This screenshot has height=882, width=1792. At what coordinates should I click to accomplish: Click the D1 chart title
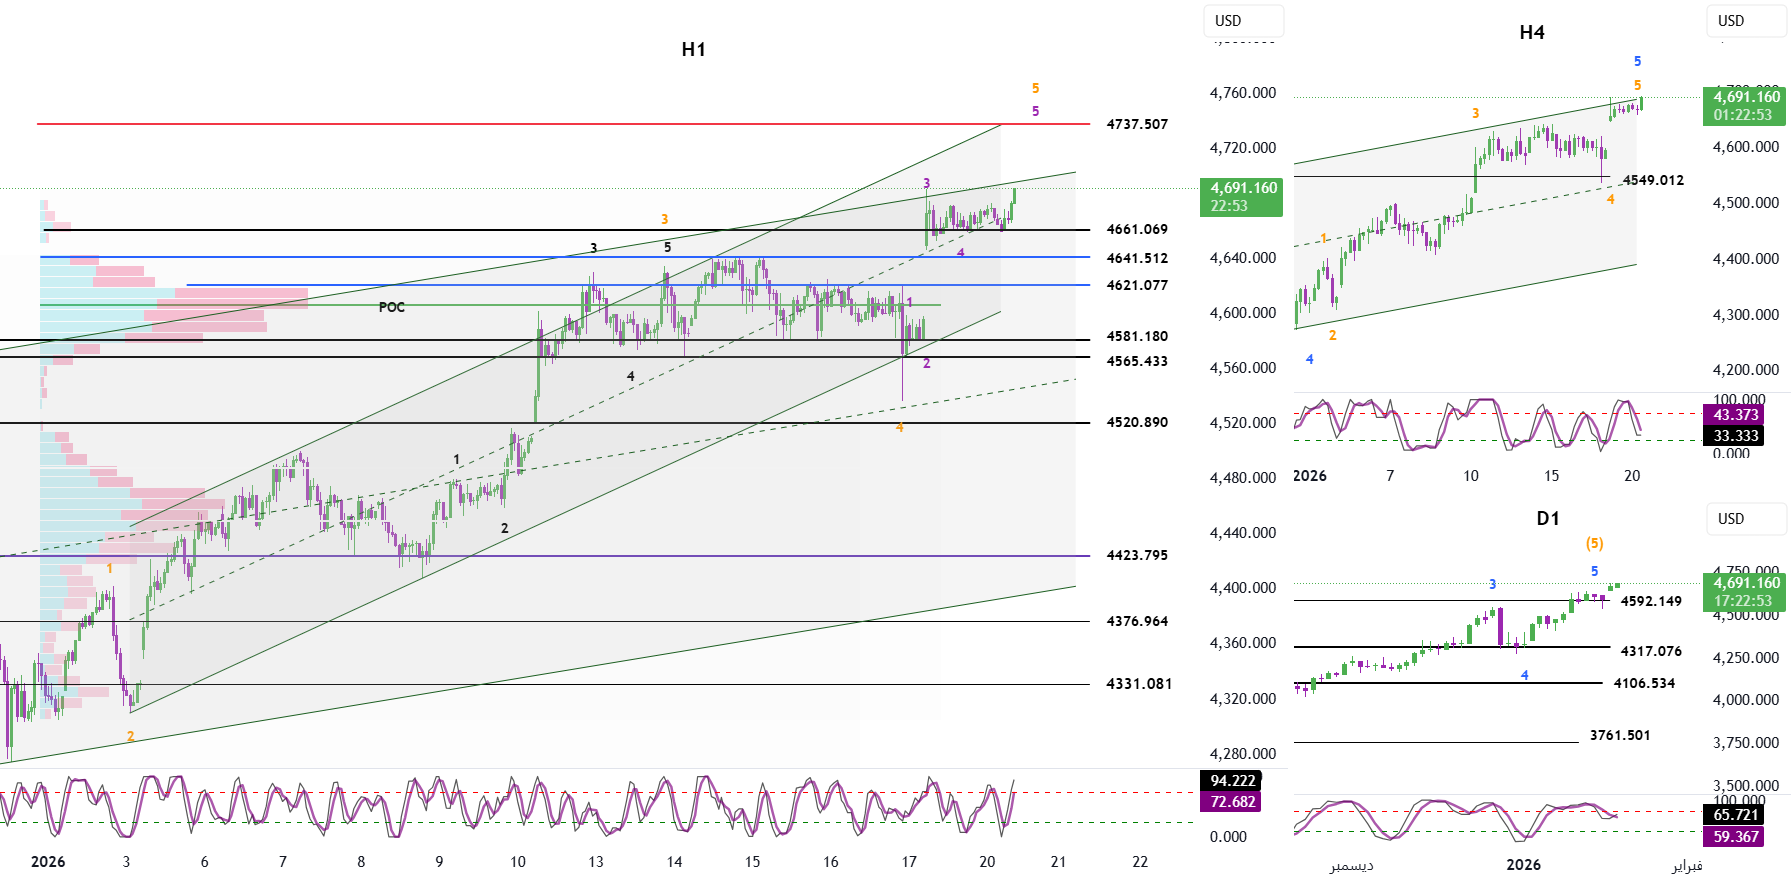[x=1547, y=519]
